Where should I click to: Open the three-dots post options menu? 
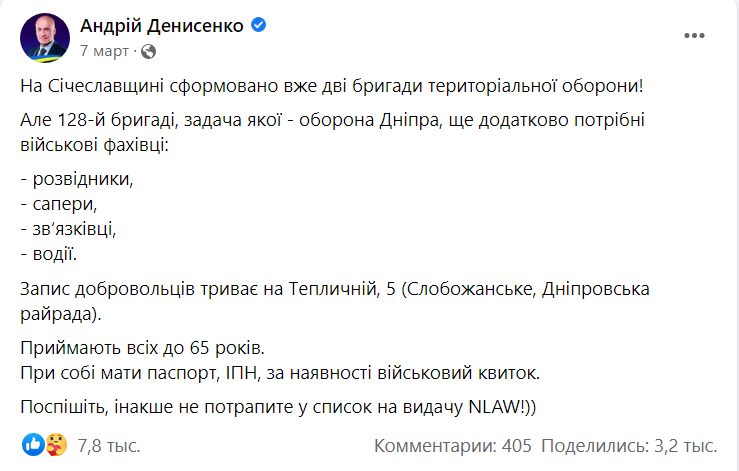[x=694, y=36]
